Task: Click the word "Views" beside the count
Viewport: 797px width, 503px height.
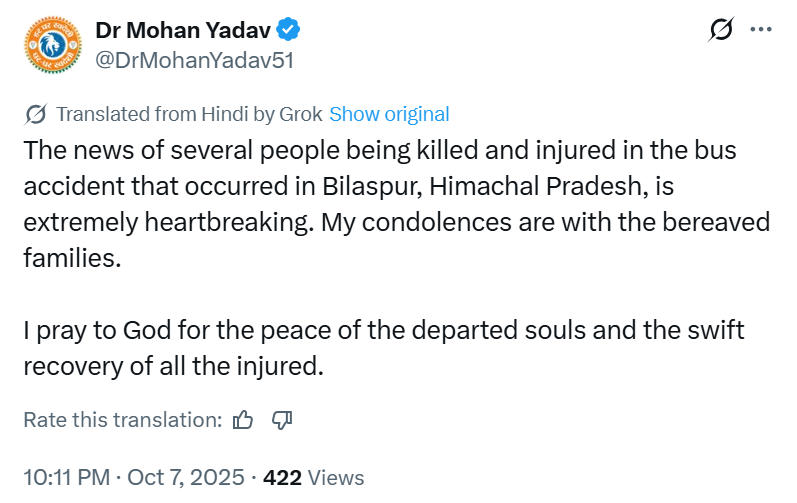Action: 337,478
